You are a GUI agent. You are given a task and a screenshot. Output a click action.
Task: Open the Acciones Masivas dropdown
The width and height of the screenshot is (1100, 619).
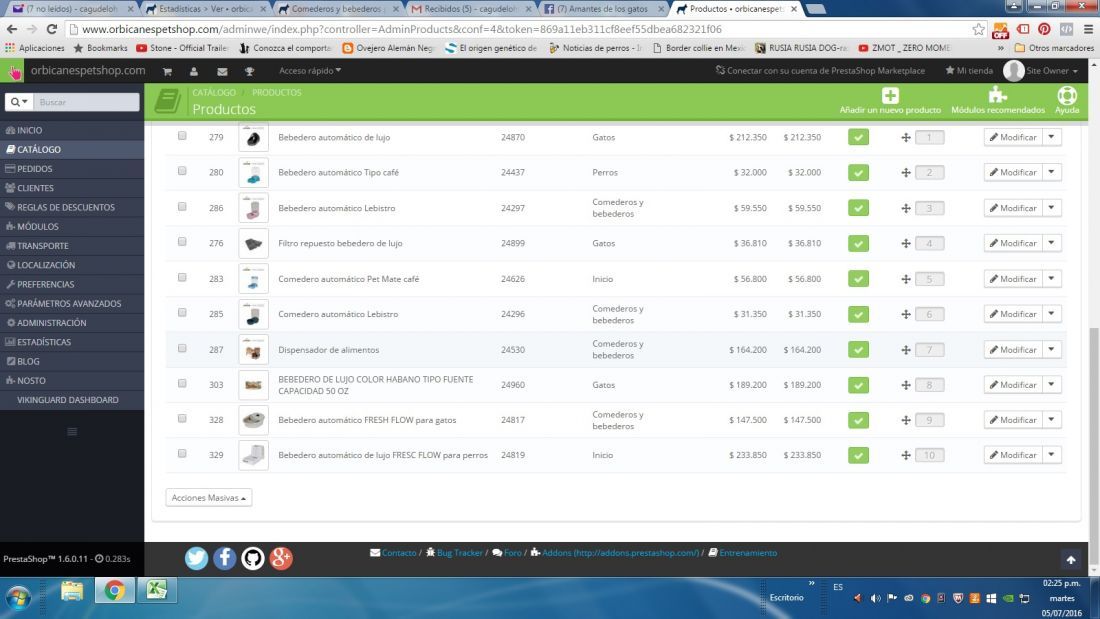click(x=208, y=498)
